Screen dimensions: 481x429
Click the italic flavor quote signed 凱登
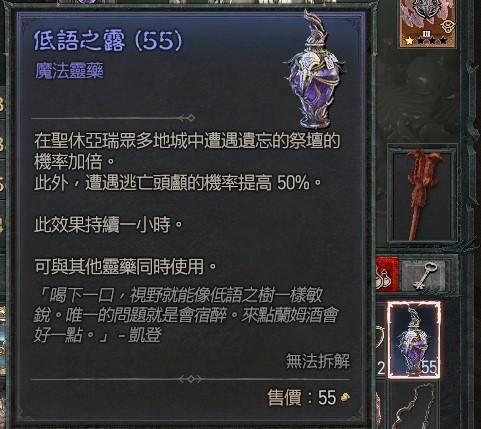(x=186, y=315)
